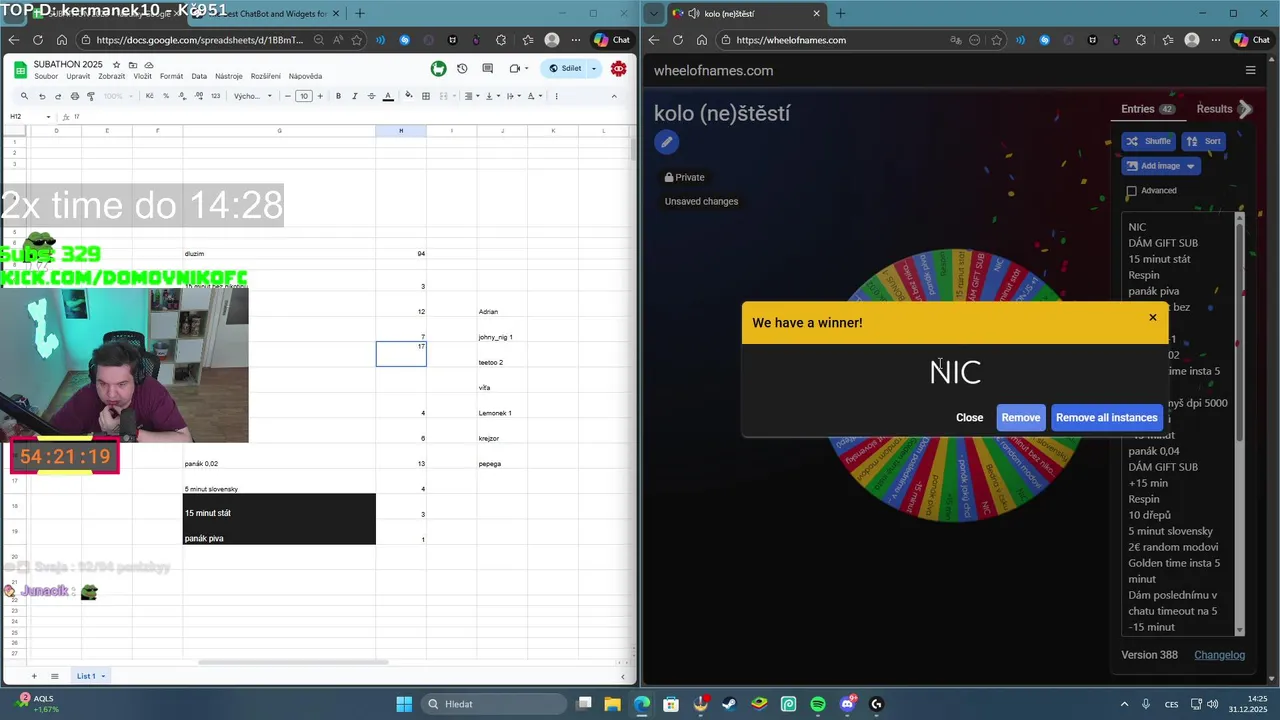The height and width of the screenshot is (720, 1280).
Task: Open vertical align dropdown
Action: tap(491, 96)
